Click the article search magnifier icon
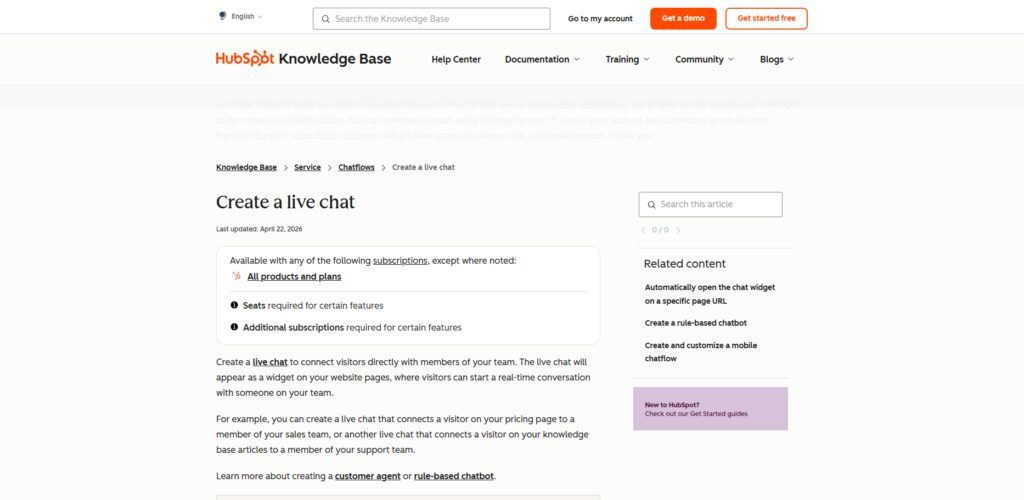 [x=651, y=205]
